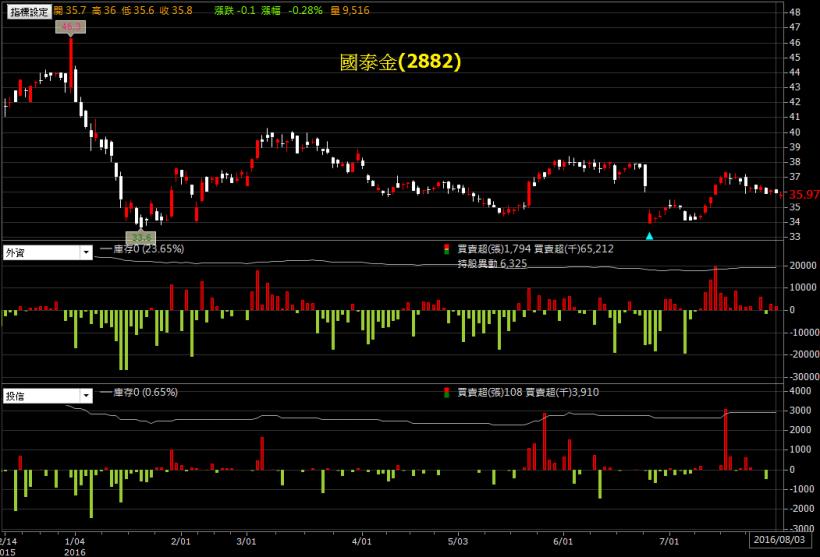
Task: Click the 買賣超(張)108 value in 投信 panel
Action: 490,392
